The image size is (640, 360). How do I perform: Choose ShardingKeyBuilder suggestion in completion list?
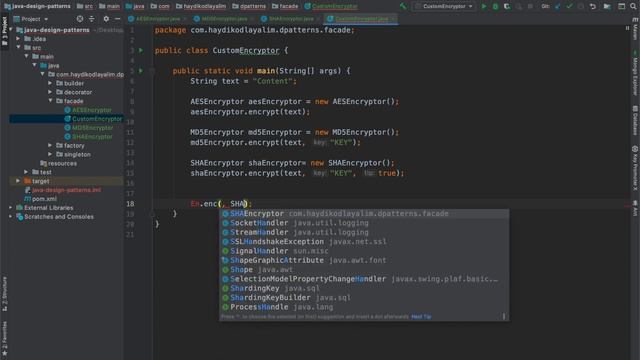pos(364,298)
